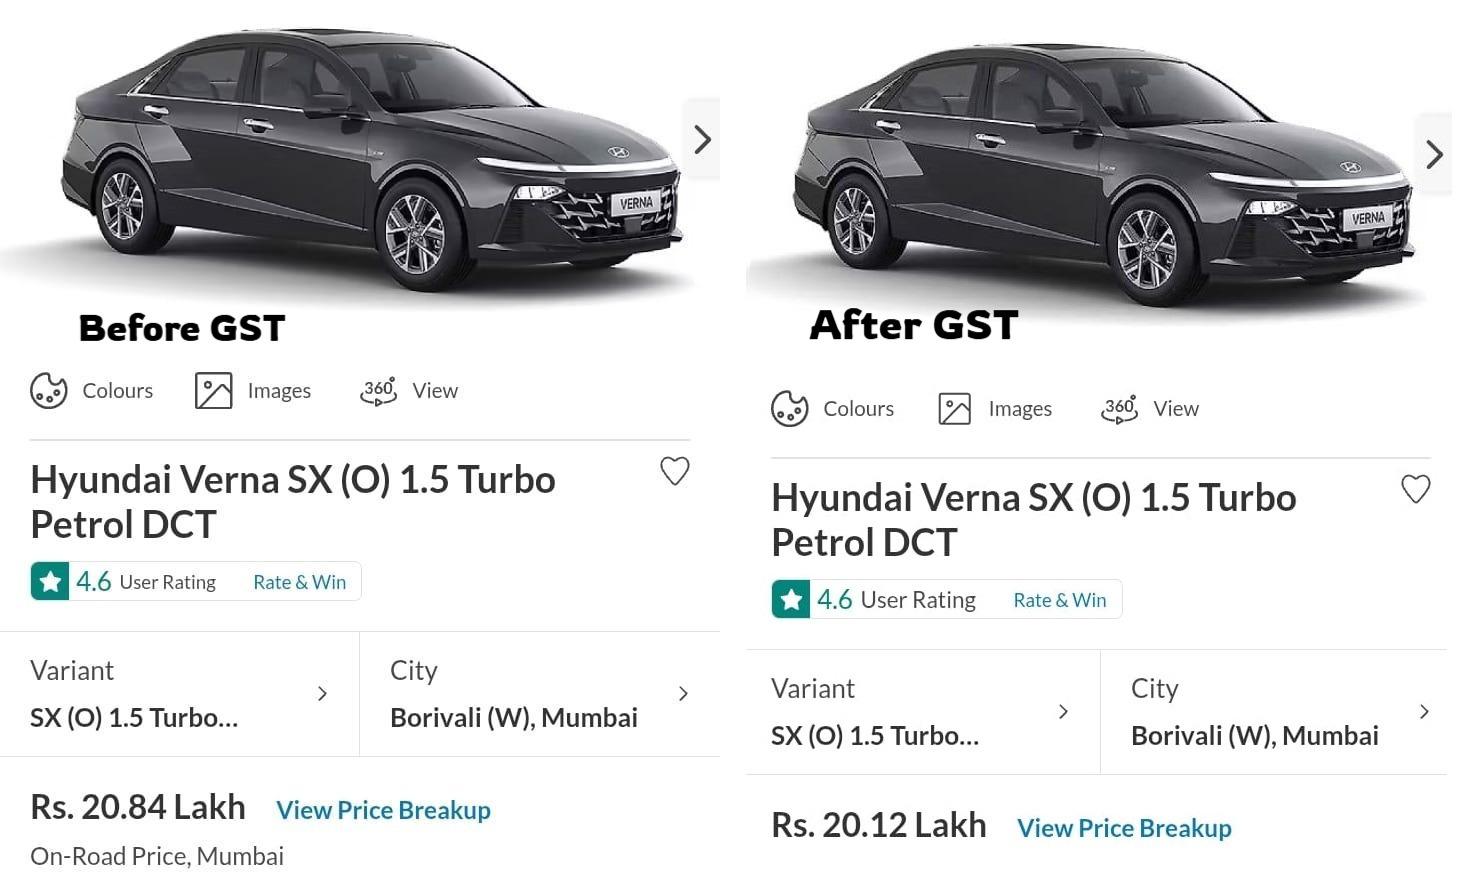Next image arrow on After GST car
The height and width of the screenshot is (880, 1470).
[1434, 154]
